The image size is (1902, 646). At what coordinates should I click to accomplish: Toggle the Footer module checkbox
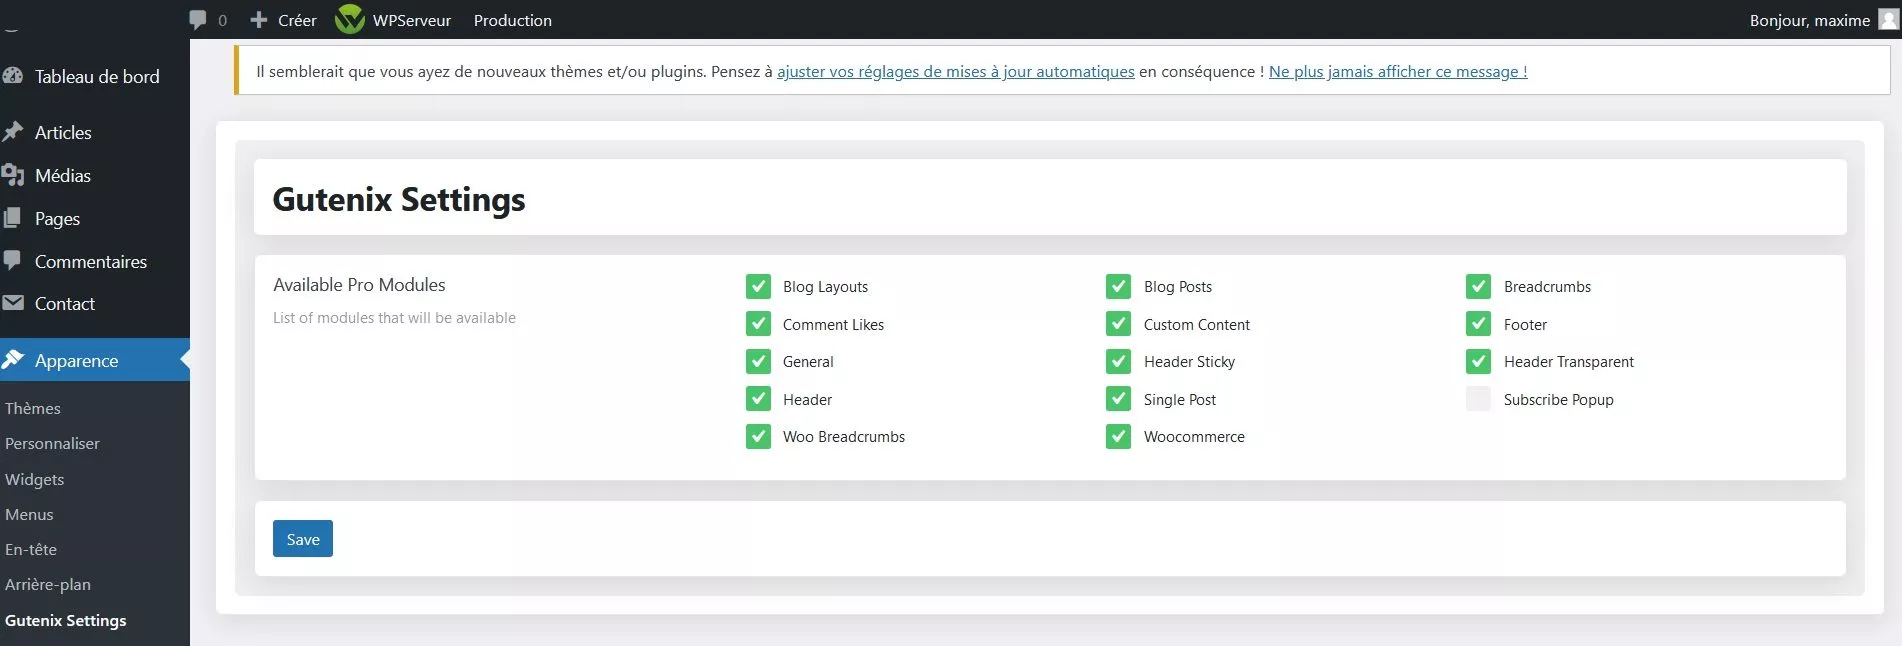[x=1478, y=324]
